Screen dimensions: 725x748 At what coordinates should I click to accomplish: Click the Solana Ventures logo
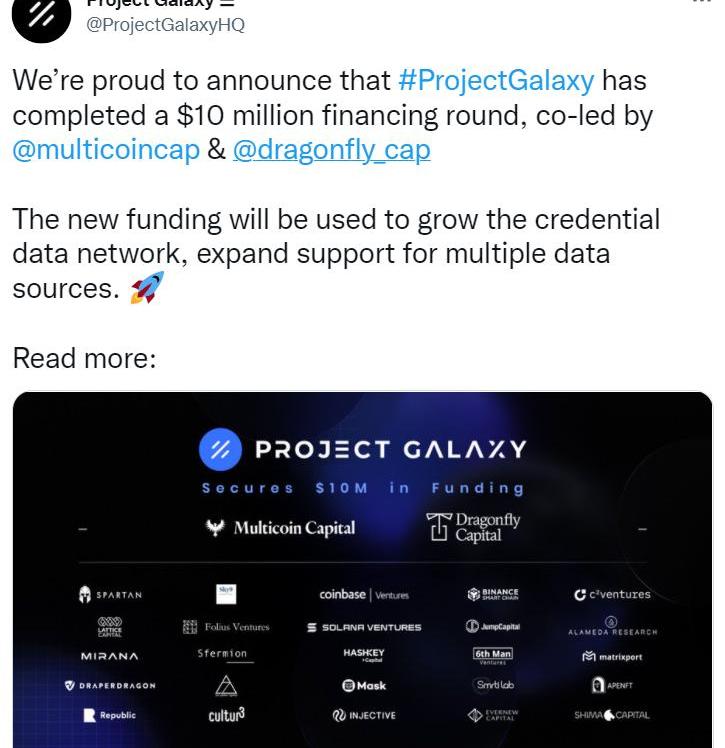(x=364, y=627)
